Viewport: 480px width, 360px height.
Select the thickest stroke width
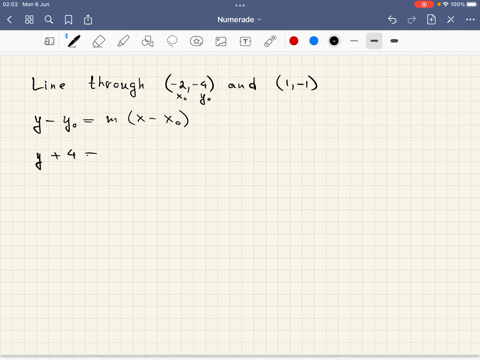click(x=394, y=41)
